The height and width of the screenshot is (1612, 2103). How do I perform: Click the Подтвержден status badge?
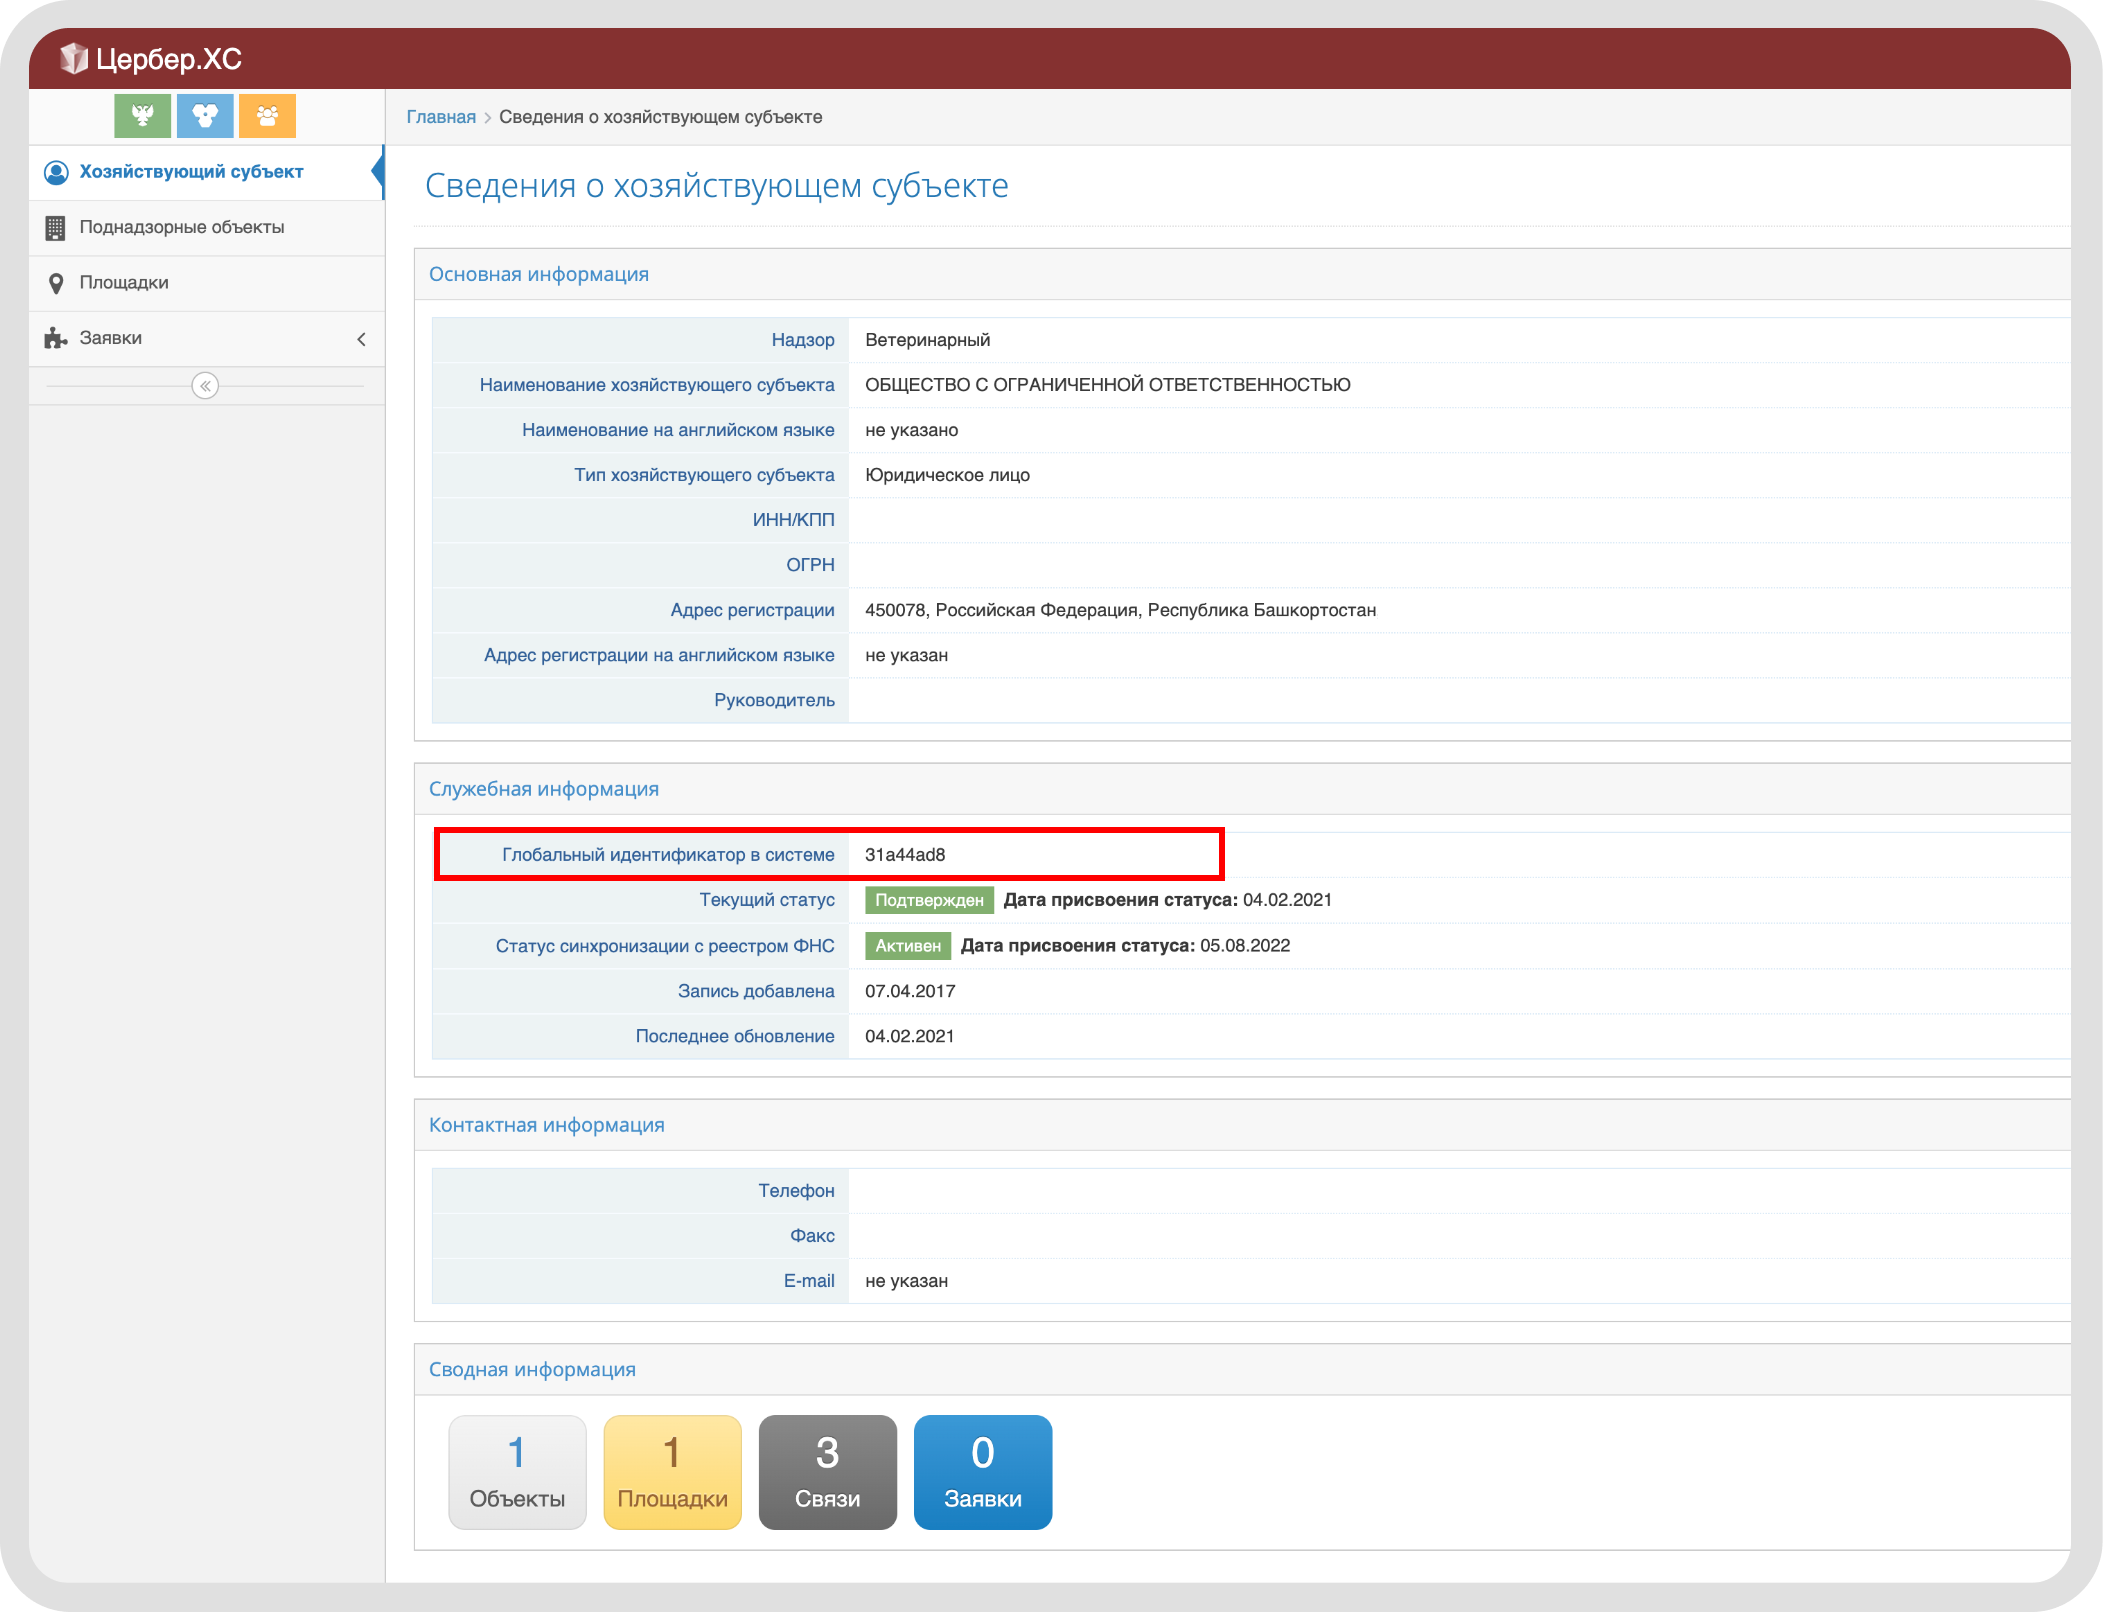coord(929,900)
